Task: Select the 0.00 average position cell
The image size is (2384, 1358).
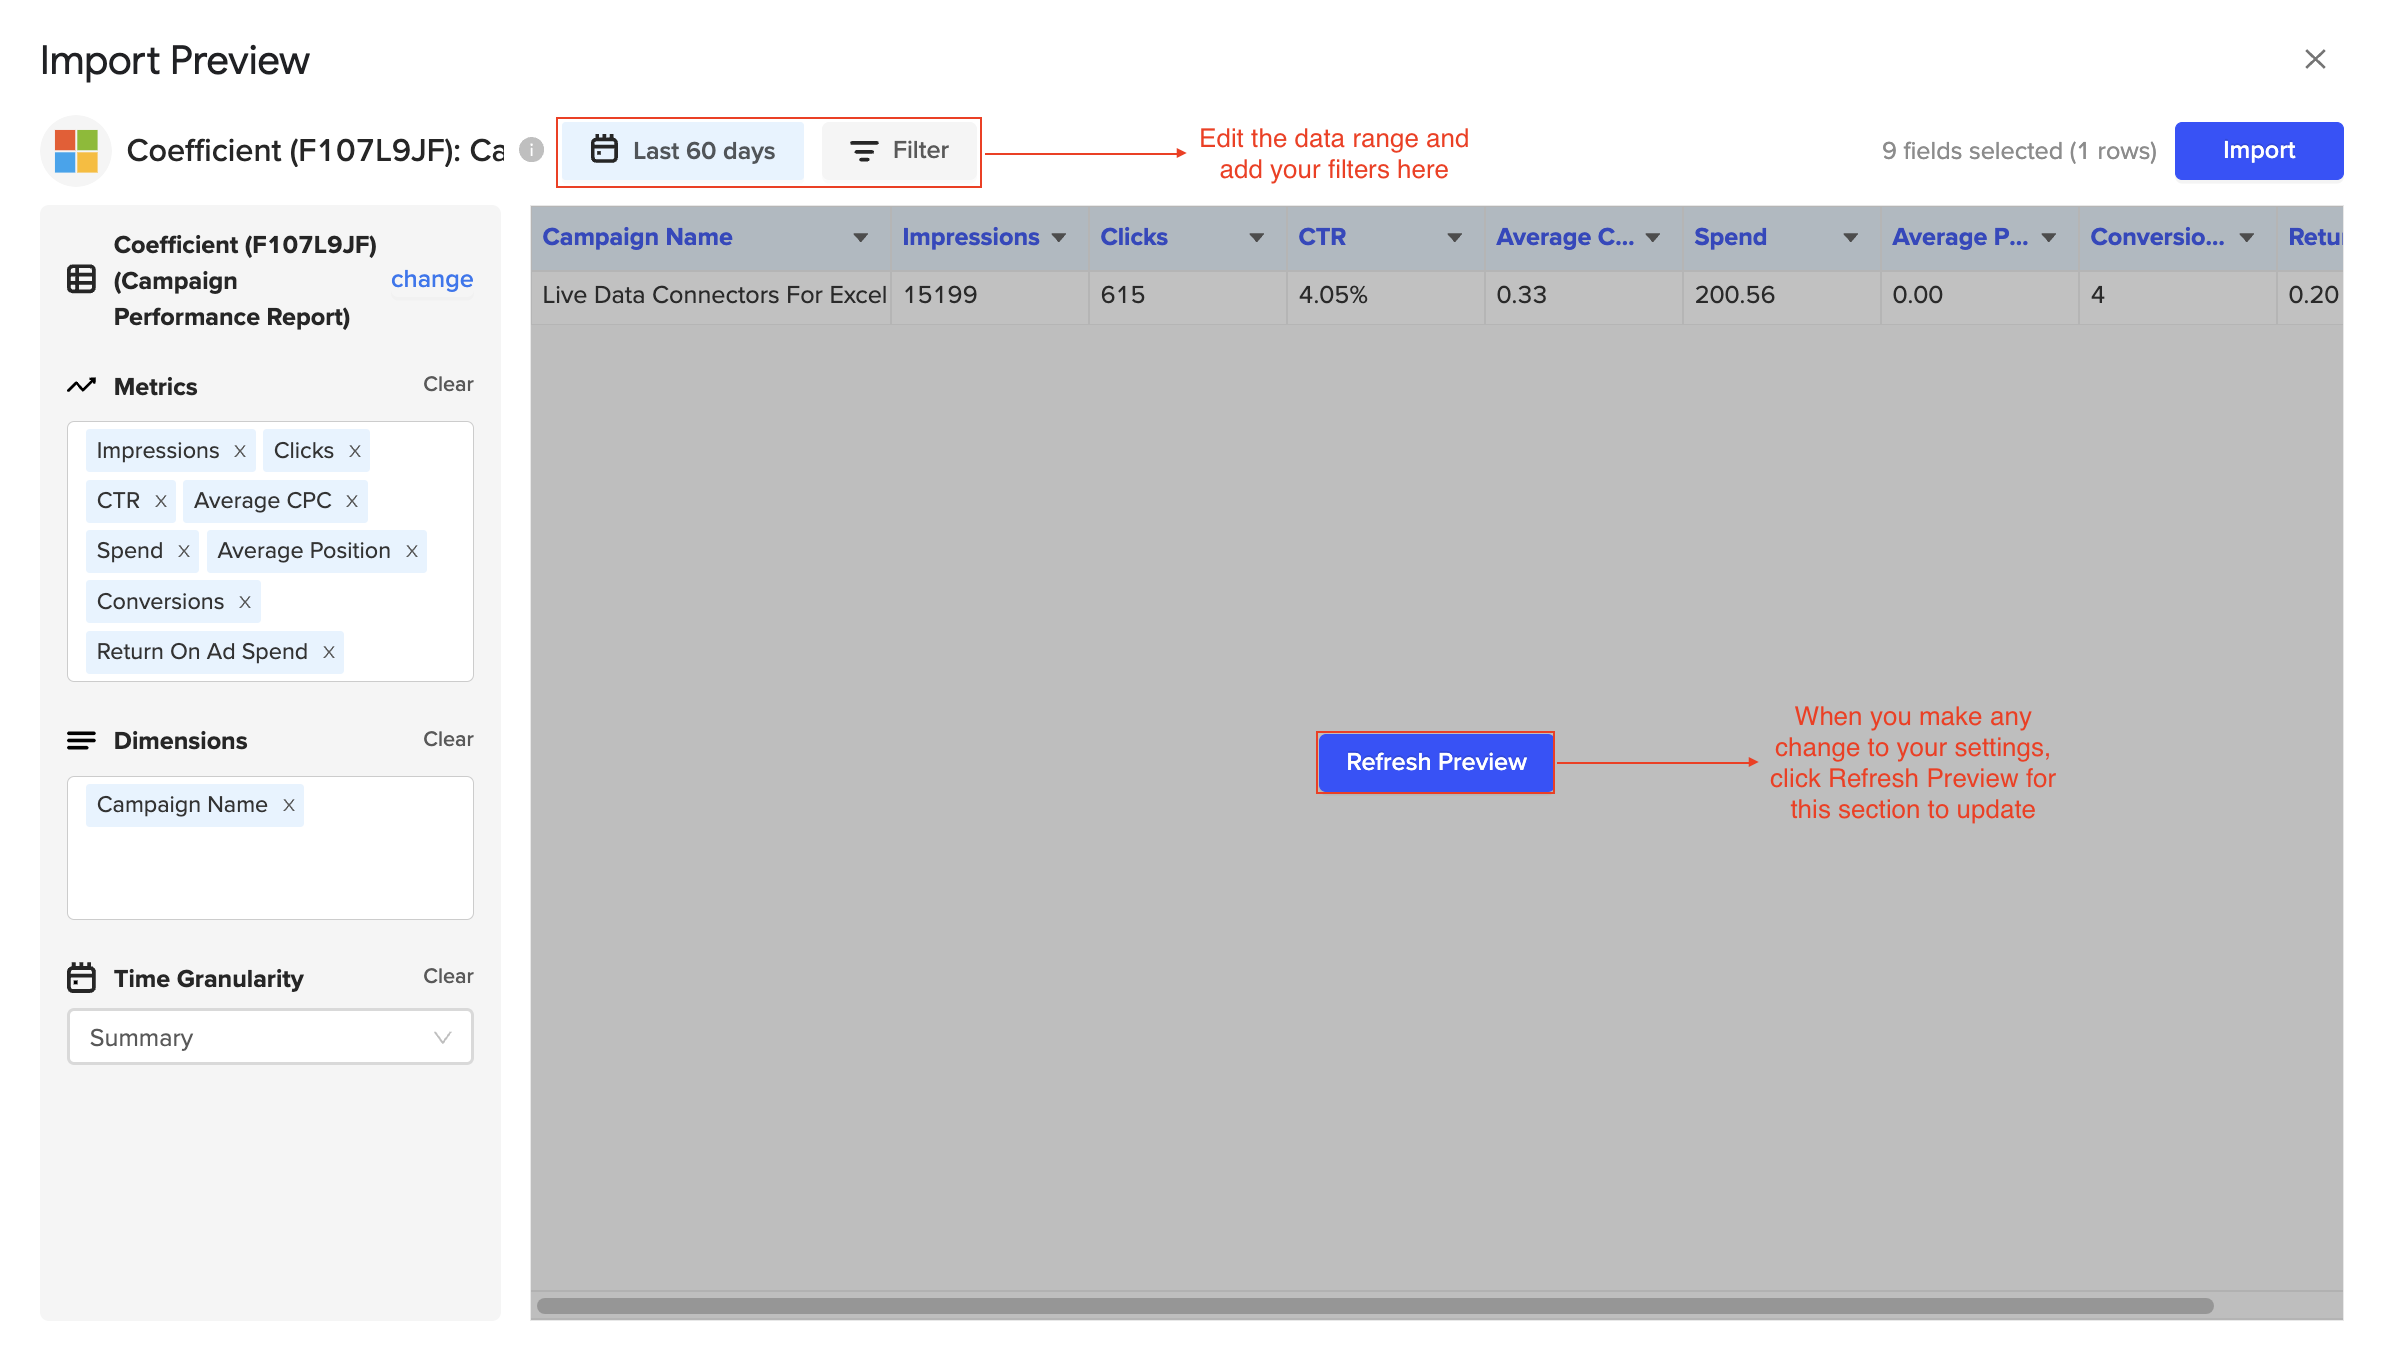Action: (x=1980, y=296)
